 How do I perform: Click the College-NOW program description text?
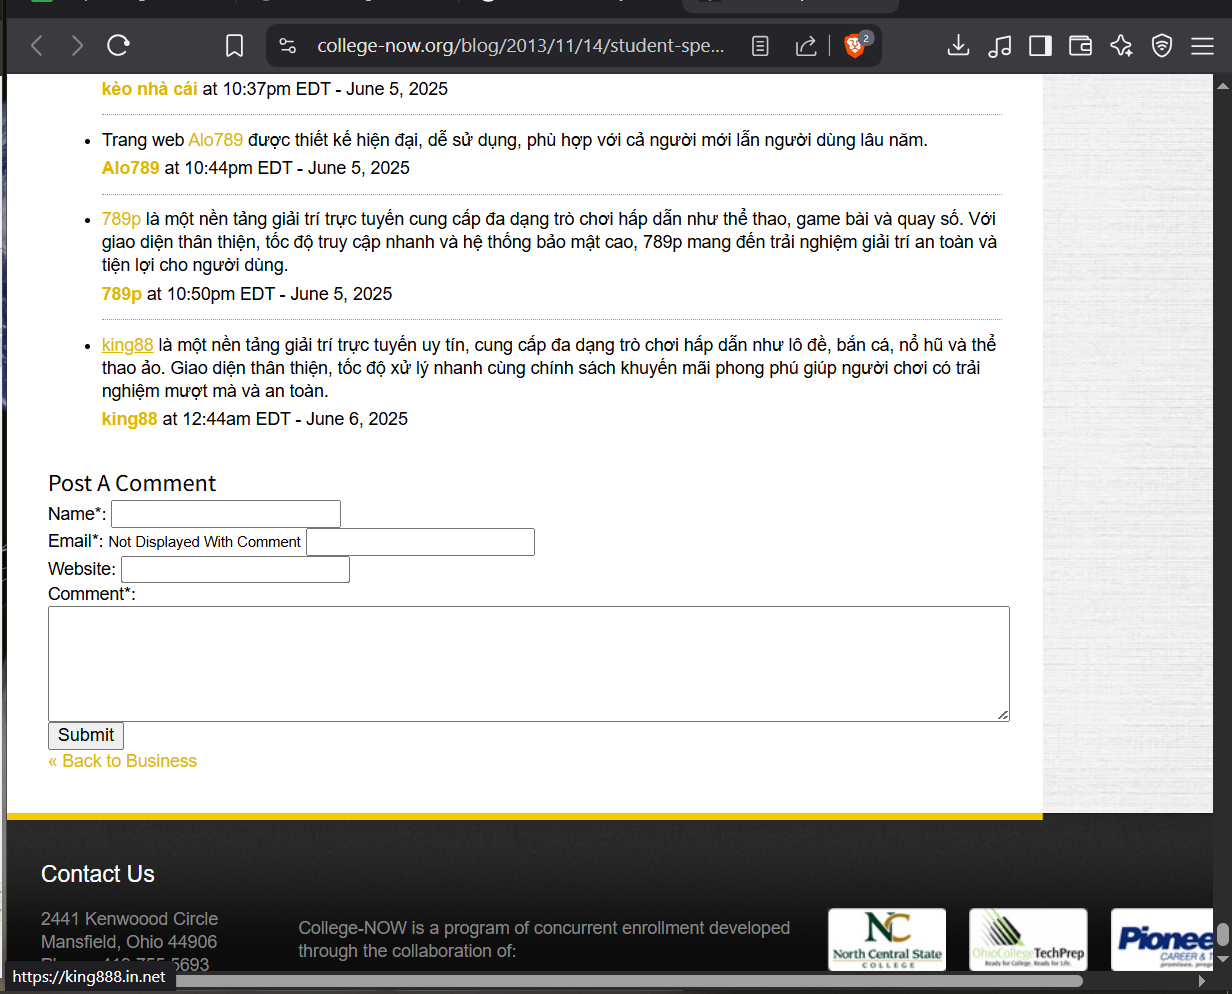pos(544,940)
